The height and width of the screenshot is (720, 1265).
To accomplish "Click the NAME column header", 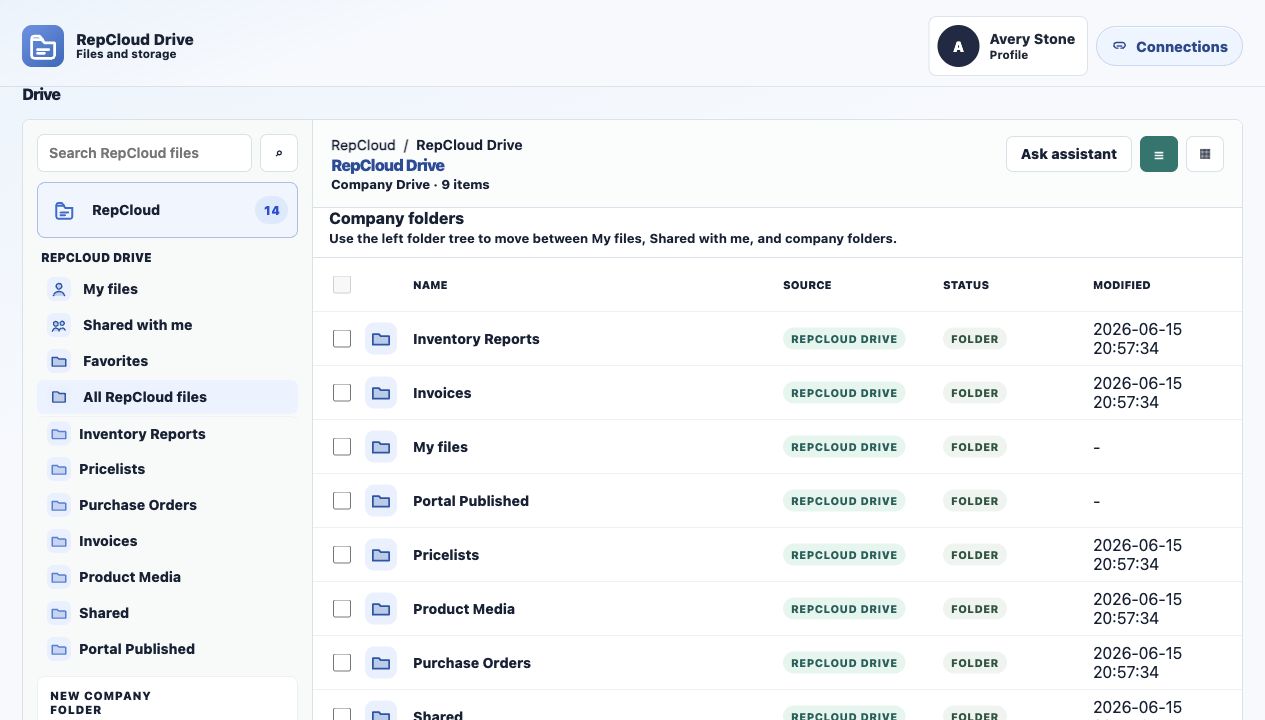I will (x=430, y=285).
